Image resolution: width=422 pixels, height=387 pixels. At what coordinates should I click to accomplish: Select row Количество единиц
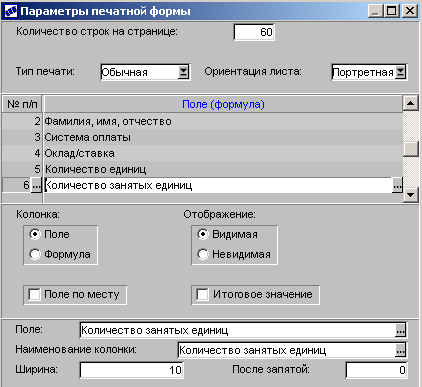click(x=223, y=169)
